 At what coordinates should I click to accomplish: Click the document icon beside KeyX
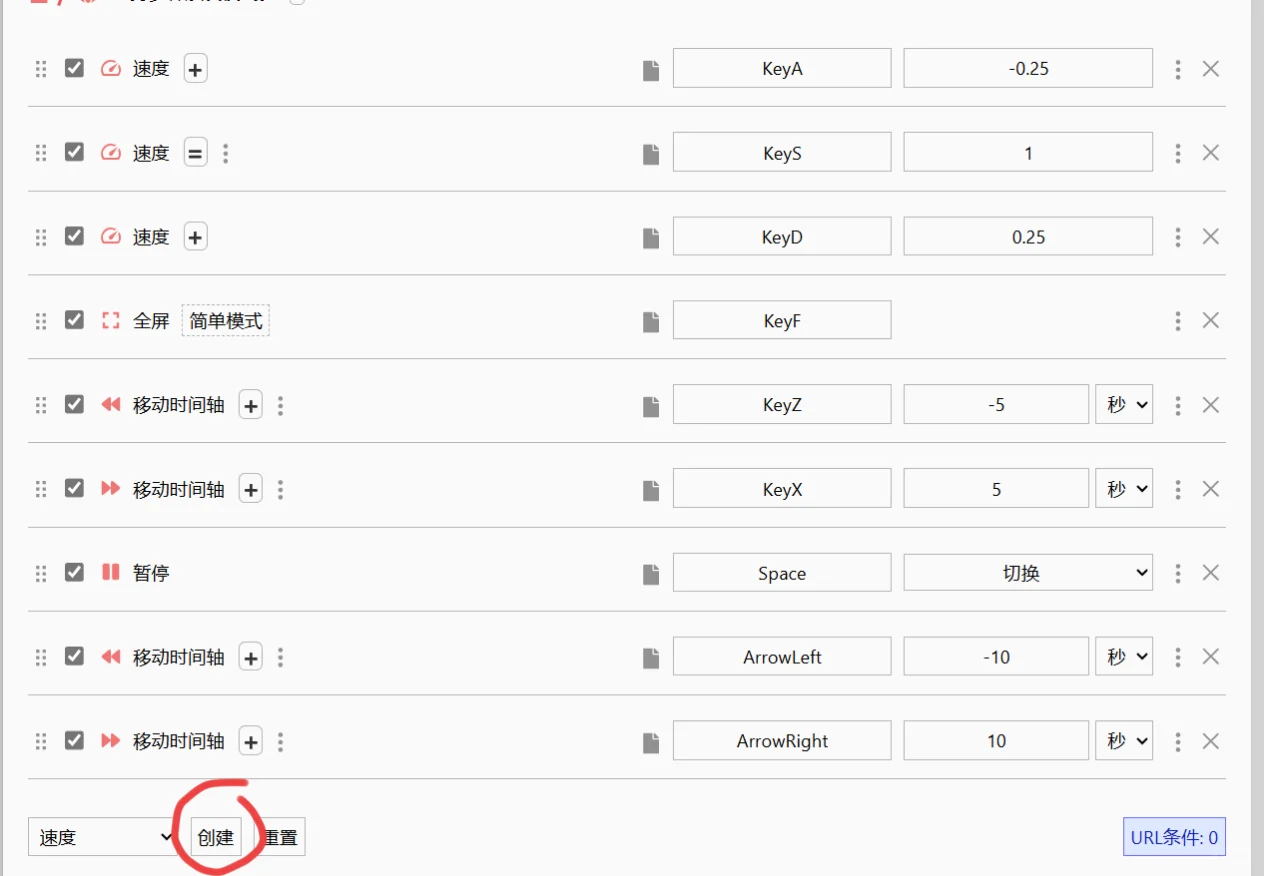[651, 490]
